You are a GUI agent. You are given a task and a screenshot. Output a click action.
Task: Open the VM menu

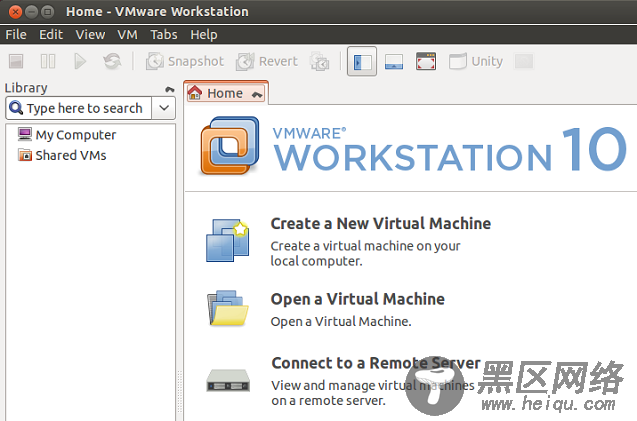pos(128,35)
